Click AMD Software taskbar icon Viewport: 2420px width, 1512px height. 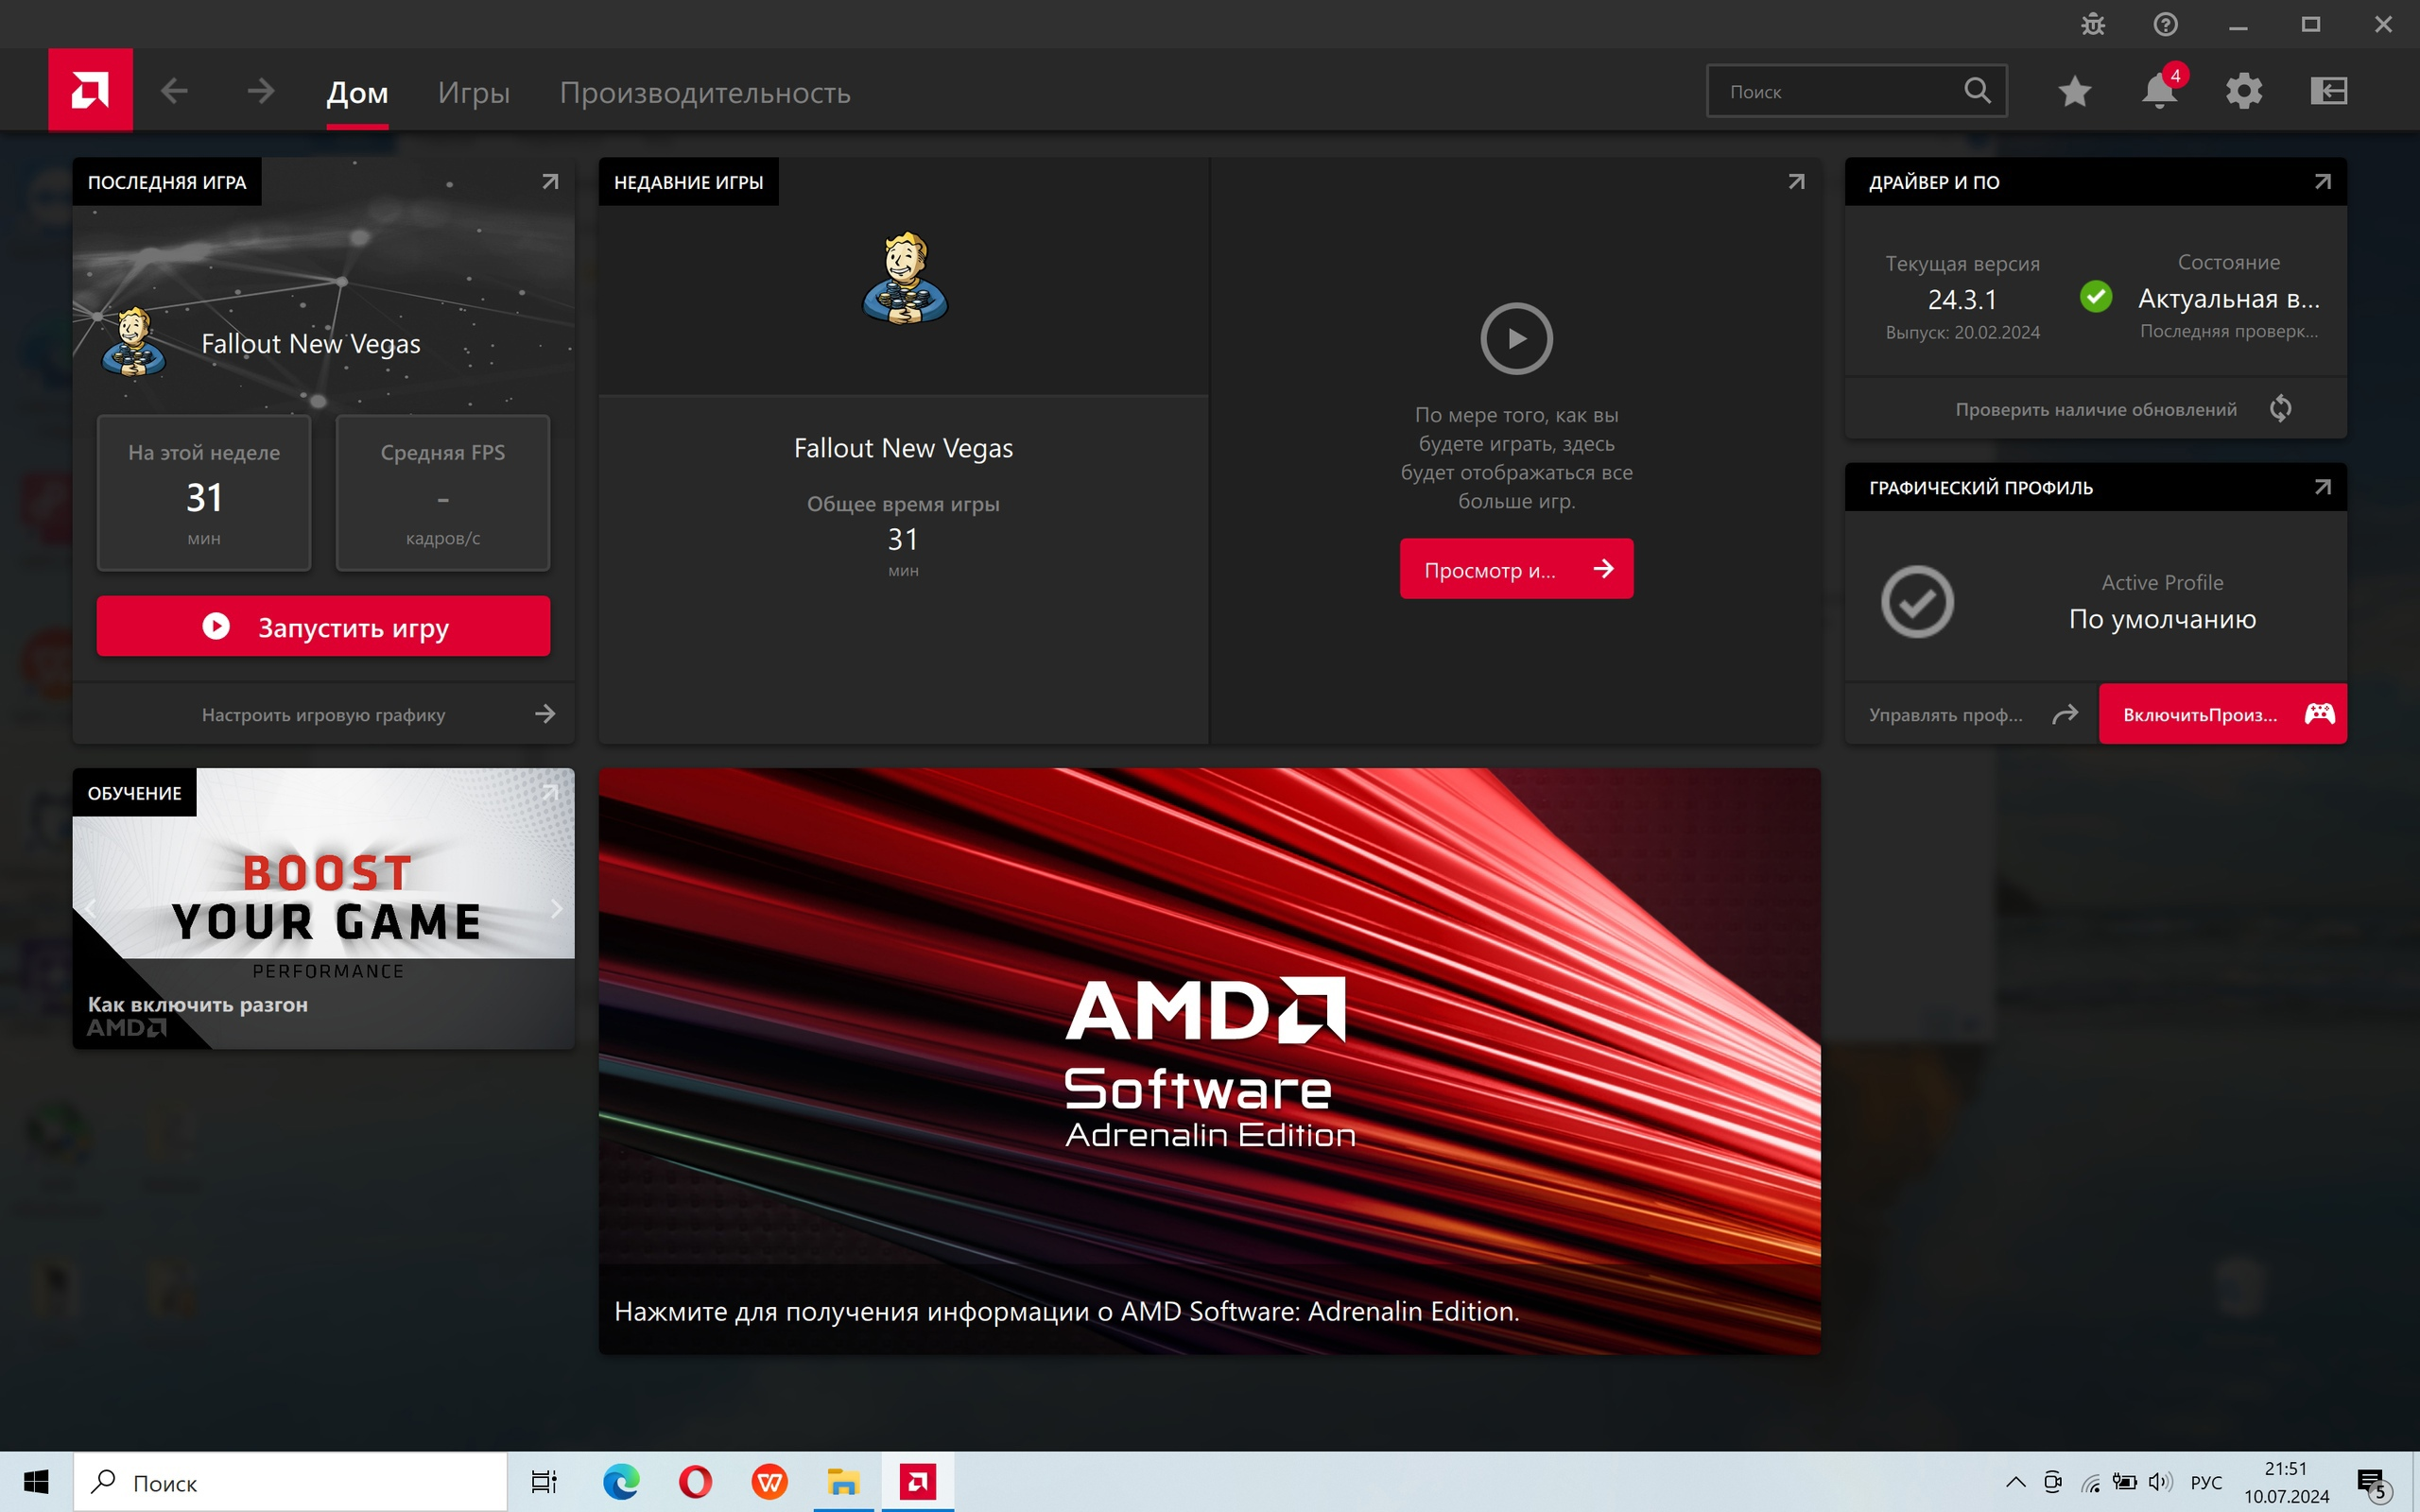coord(917,1482)
